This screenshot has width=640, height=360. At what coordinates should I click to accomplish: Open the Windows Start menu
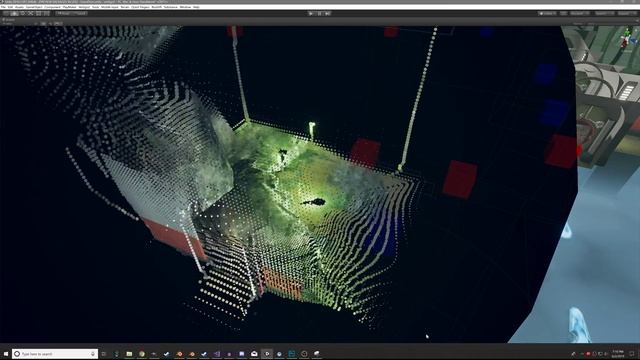[6, 354]
